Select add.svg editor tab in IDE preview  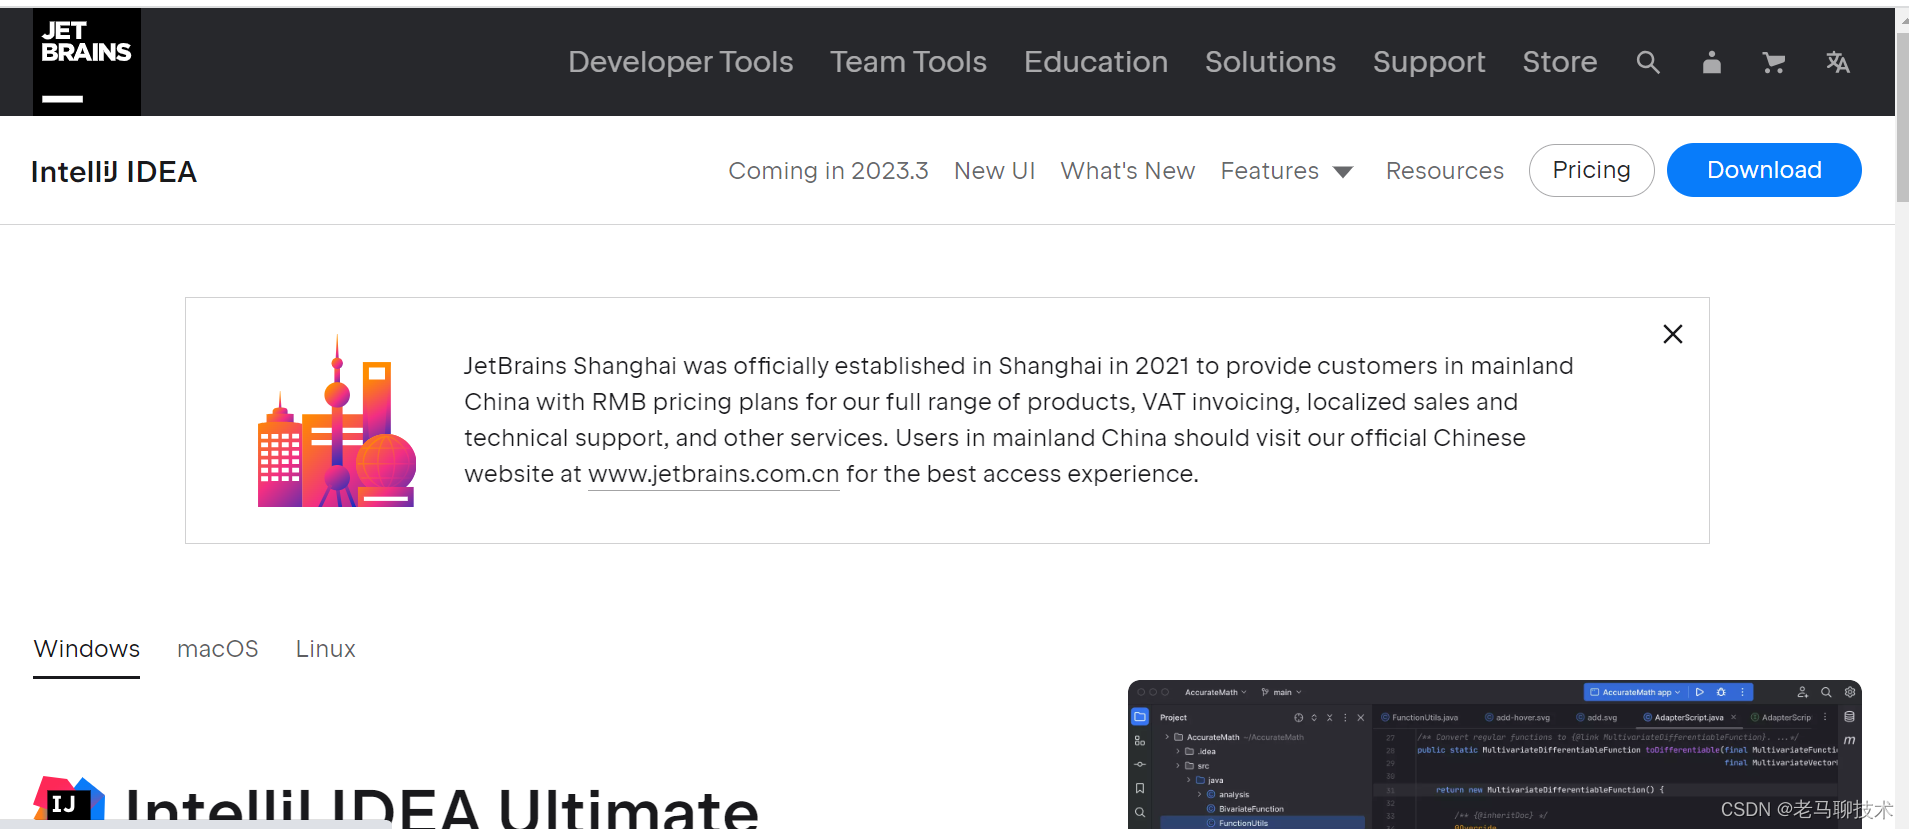tap(1597, 717)
